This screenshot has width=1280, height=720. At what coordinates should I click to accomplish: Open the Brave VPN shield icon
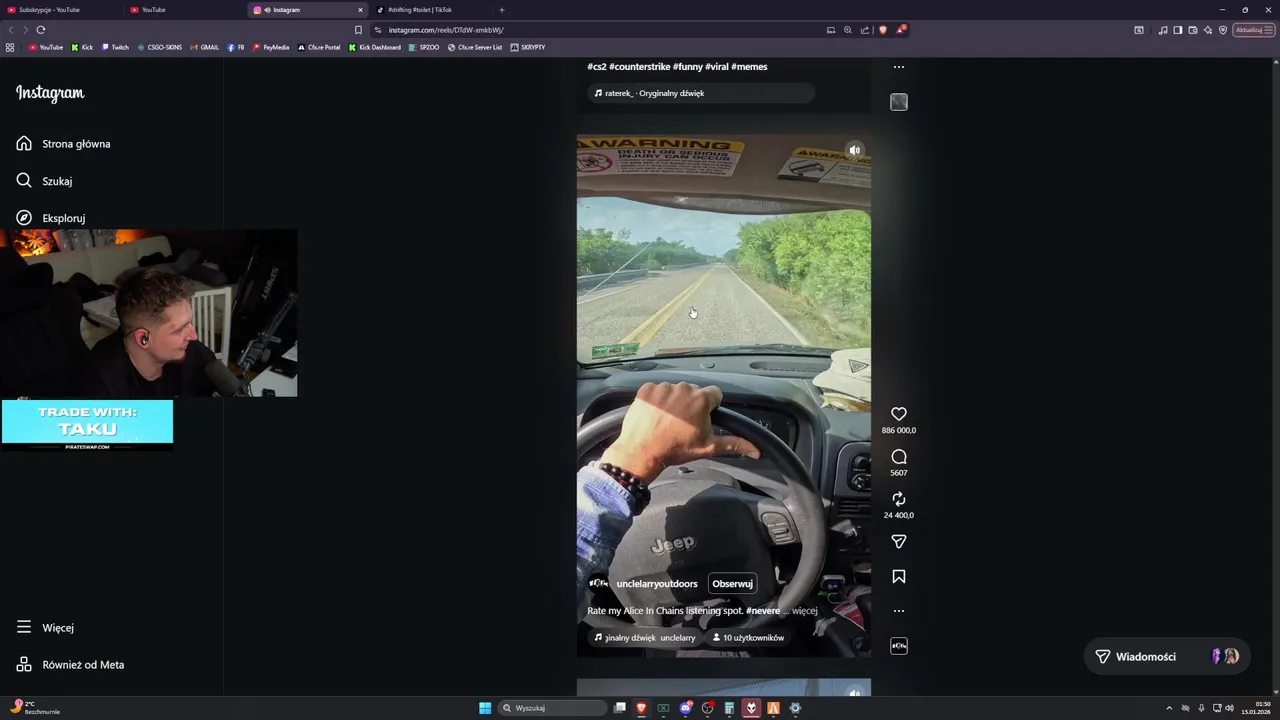(x=1222, y=30)
